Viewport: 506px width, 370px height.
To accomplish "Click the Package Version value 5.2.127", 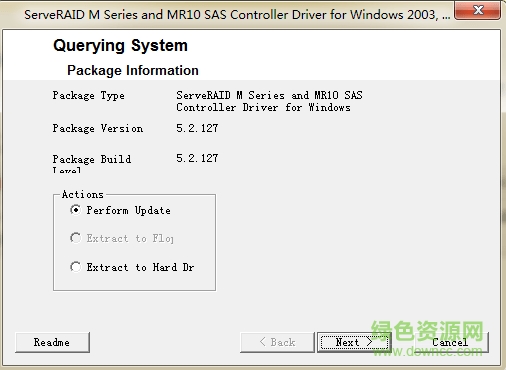I will [197, 128].
